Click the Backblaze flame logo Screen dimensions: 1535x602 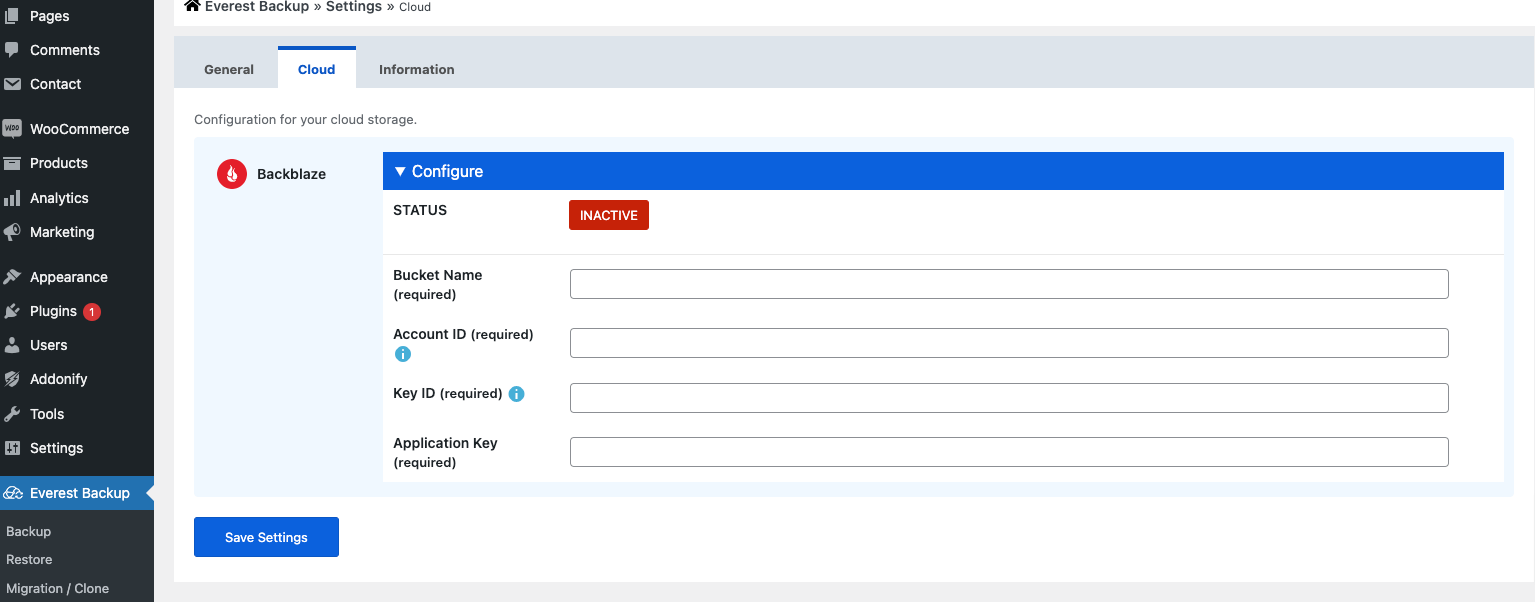(232, 174)
